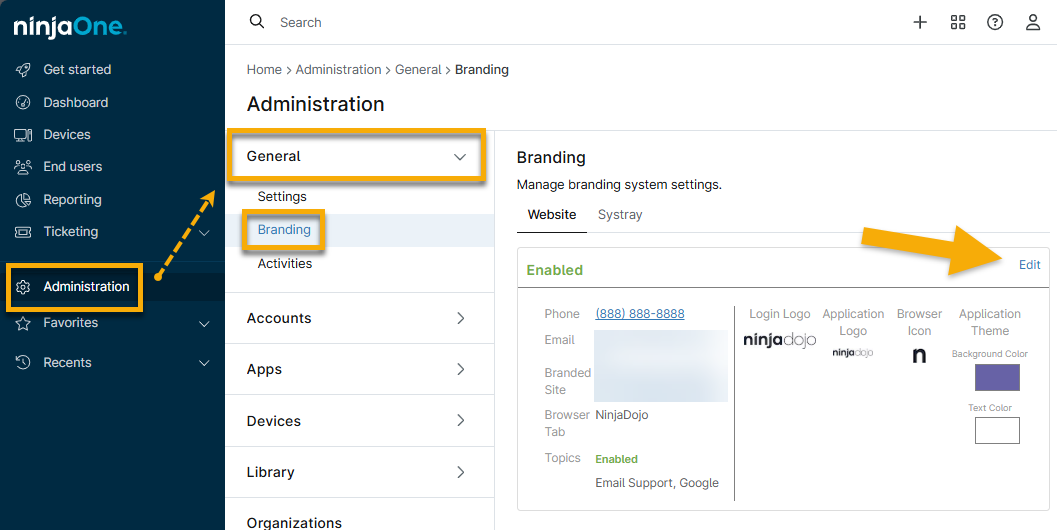The width and height of the screenshot is (1057, 530).
Task: Click the phone number (888) 888-8888 link
Action: coord(640,314)
